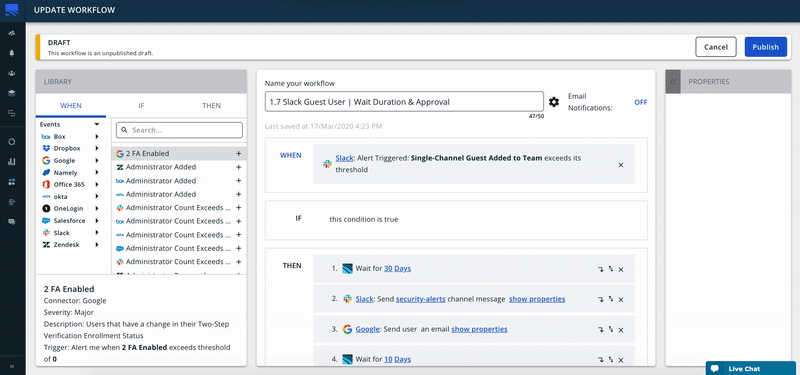
Task: Click the Google link in step 3
Action: pos(367,329)
